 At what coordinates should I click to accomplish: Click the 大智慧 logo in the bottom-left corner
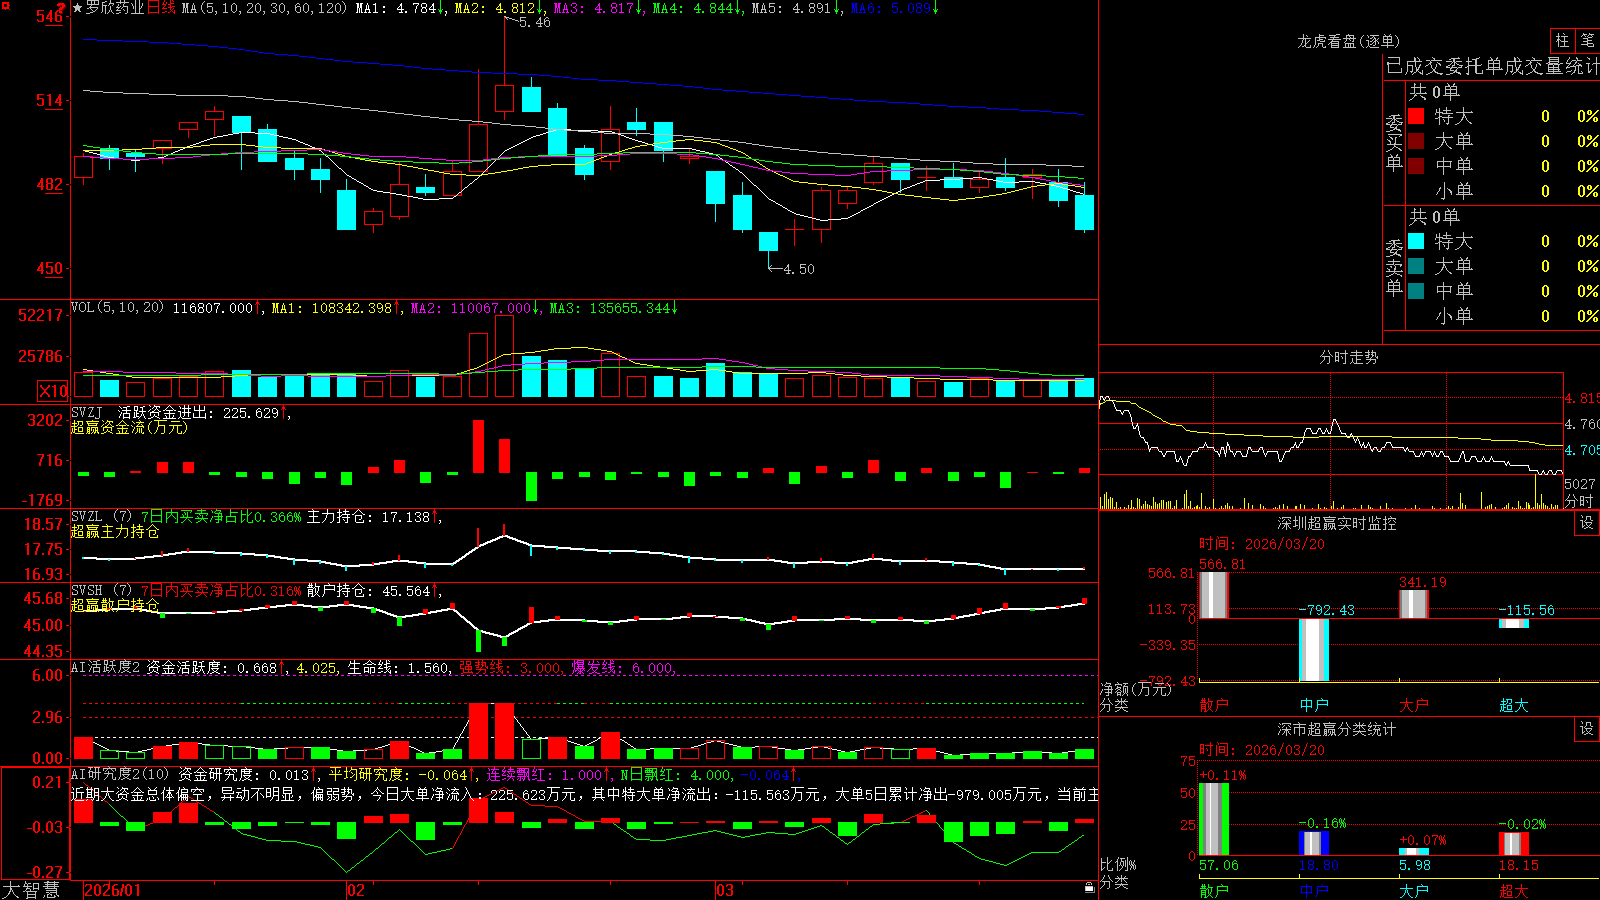(x=31, y=890)
